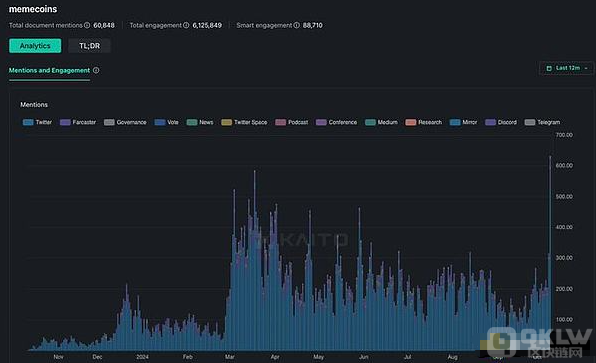The image size is (596, 363).
Task: Click the 600.00 y-axis label
Action: [564, 166]
